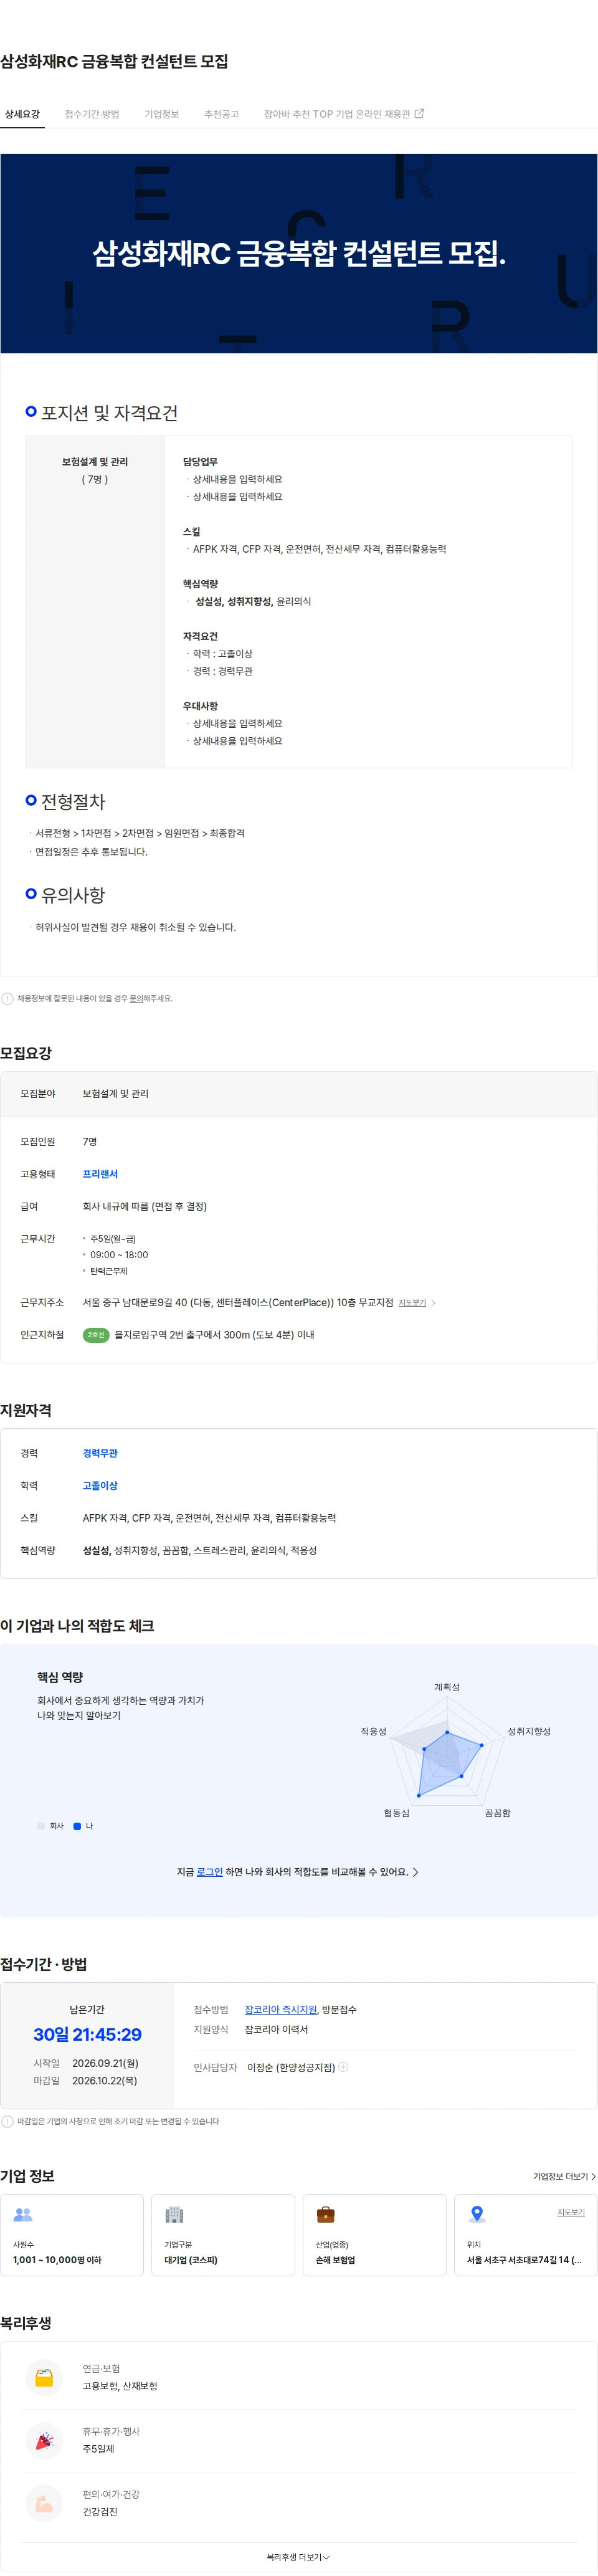The image size is (598, 2576).
Task: Click the page title 삼성화재RC 금융복합 컨설턴트 모집
Action: click(x=114, y=61)
